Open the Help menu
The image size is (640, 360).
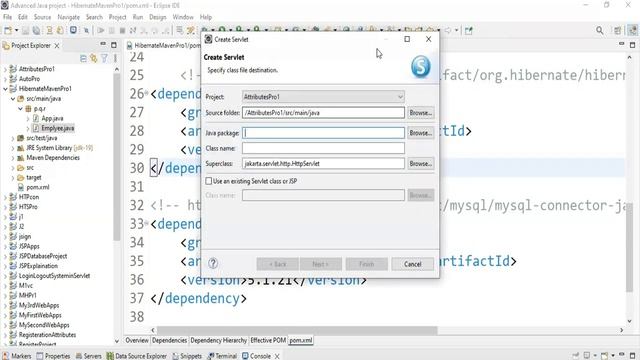[205, 17]
